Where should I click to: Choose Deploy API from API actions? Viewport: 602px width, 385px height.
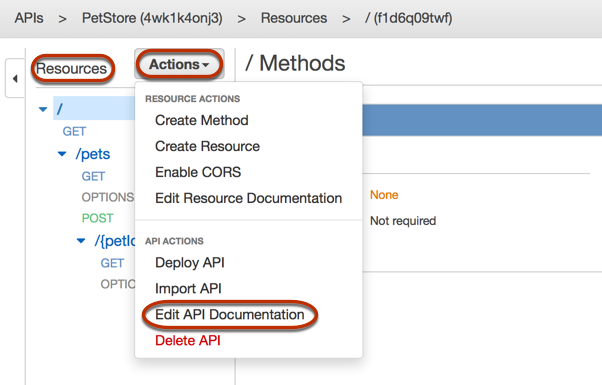click(190, 263)
